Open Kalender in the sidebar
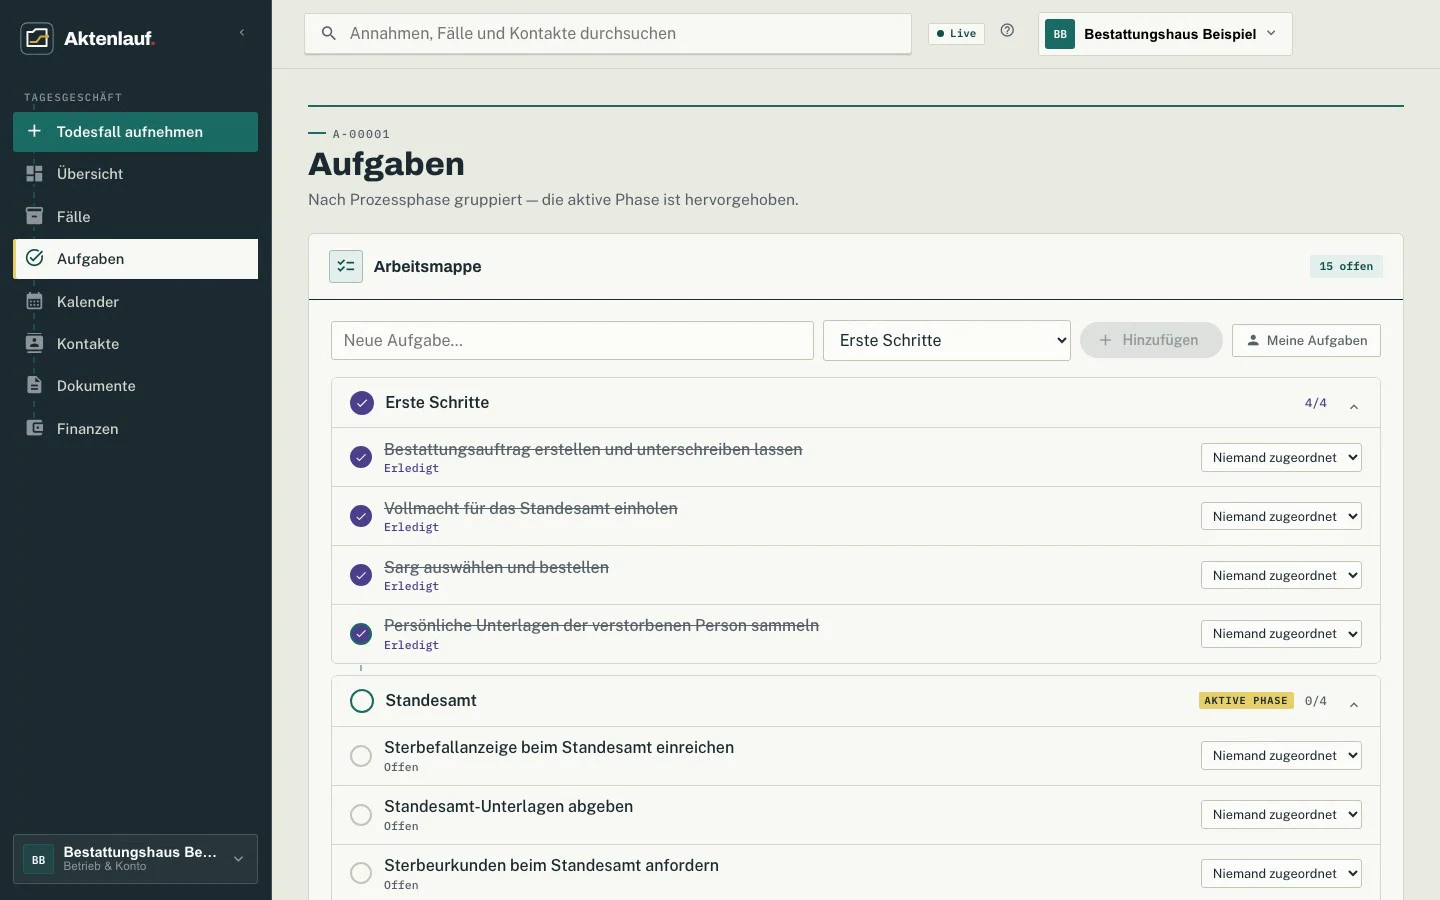Viewport: 1440px width, 900px height. pos(135,301)
